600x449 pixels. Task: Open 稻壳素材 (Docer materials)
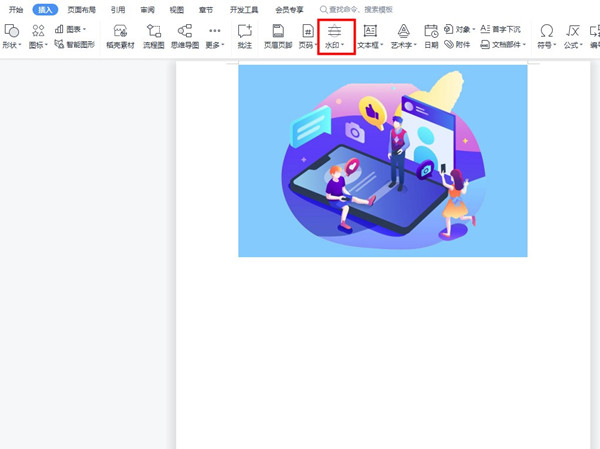coord(120,37)
